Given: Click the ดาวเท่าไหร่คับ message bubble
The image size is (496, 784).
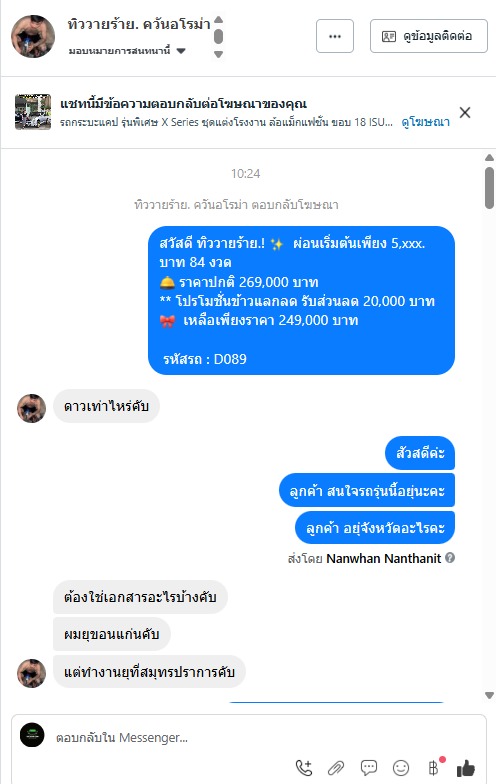Looking at the screenshot, I should [x=106, y=406].
